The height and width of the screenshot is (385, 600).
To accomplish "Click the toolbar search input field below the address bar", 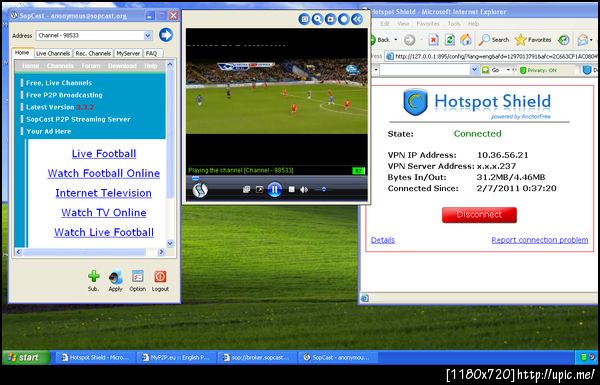I will (425, 70).
